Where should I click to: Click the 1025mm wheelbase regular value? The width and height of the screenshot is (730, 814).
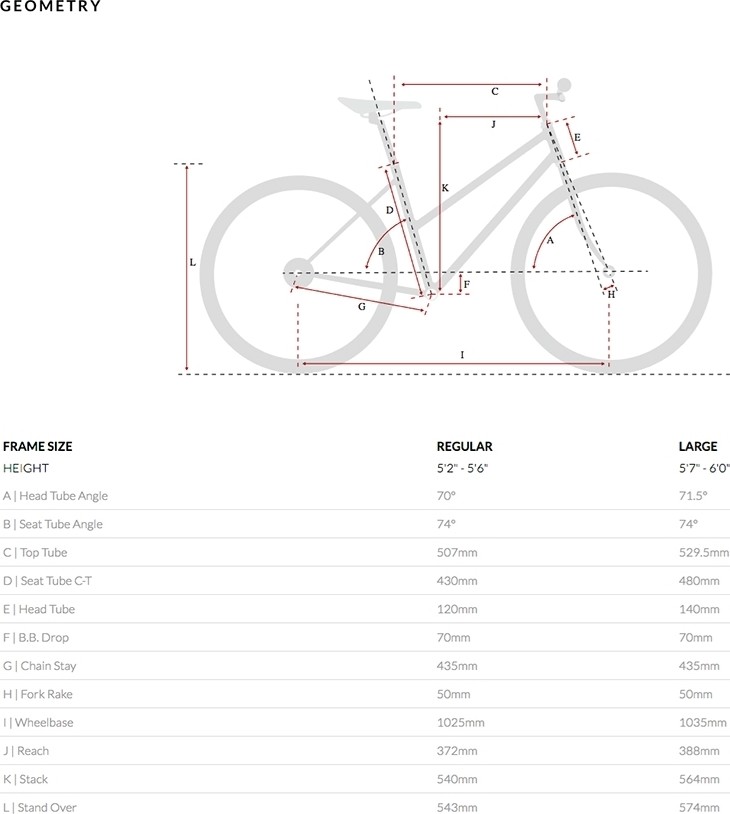point(461,723)
